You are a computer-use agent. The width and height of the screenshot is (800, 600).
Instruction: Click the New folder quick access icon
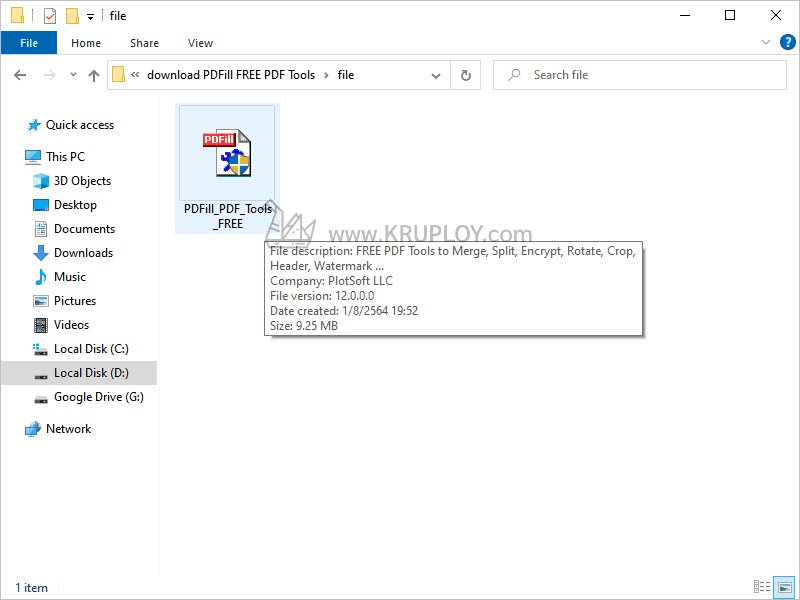pos(72,16)
